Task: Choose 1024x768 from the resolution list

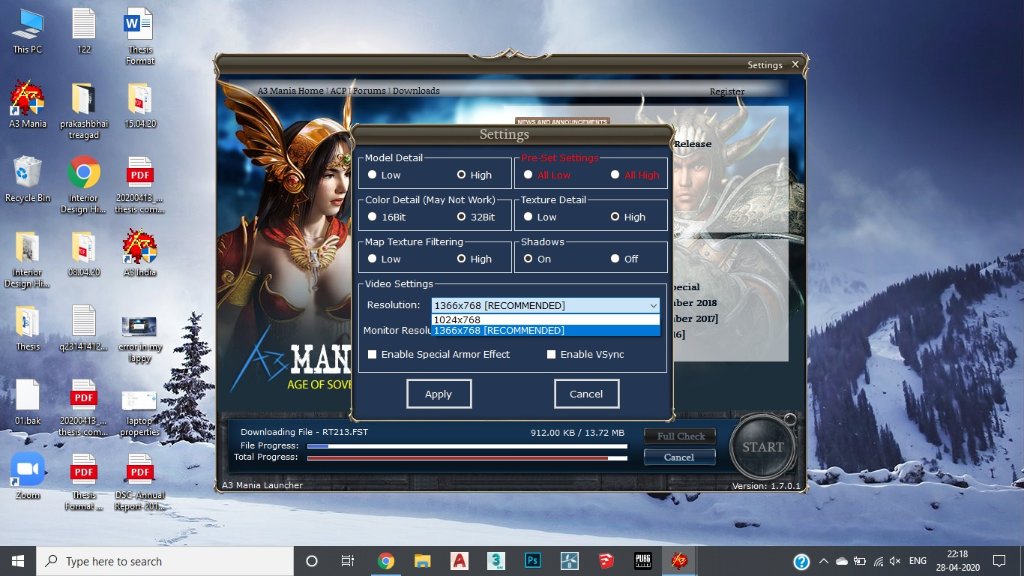Action: pos(545,319)
